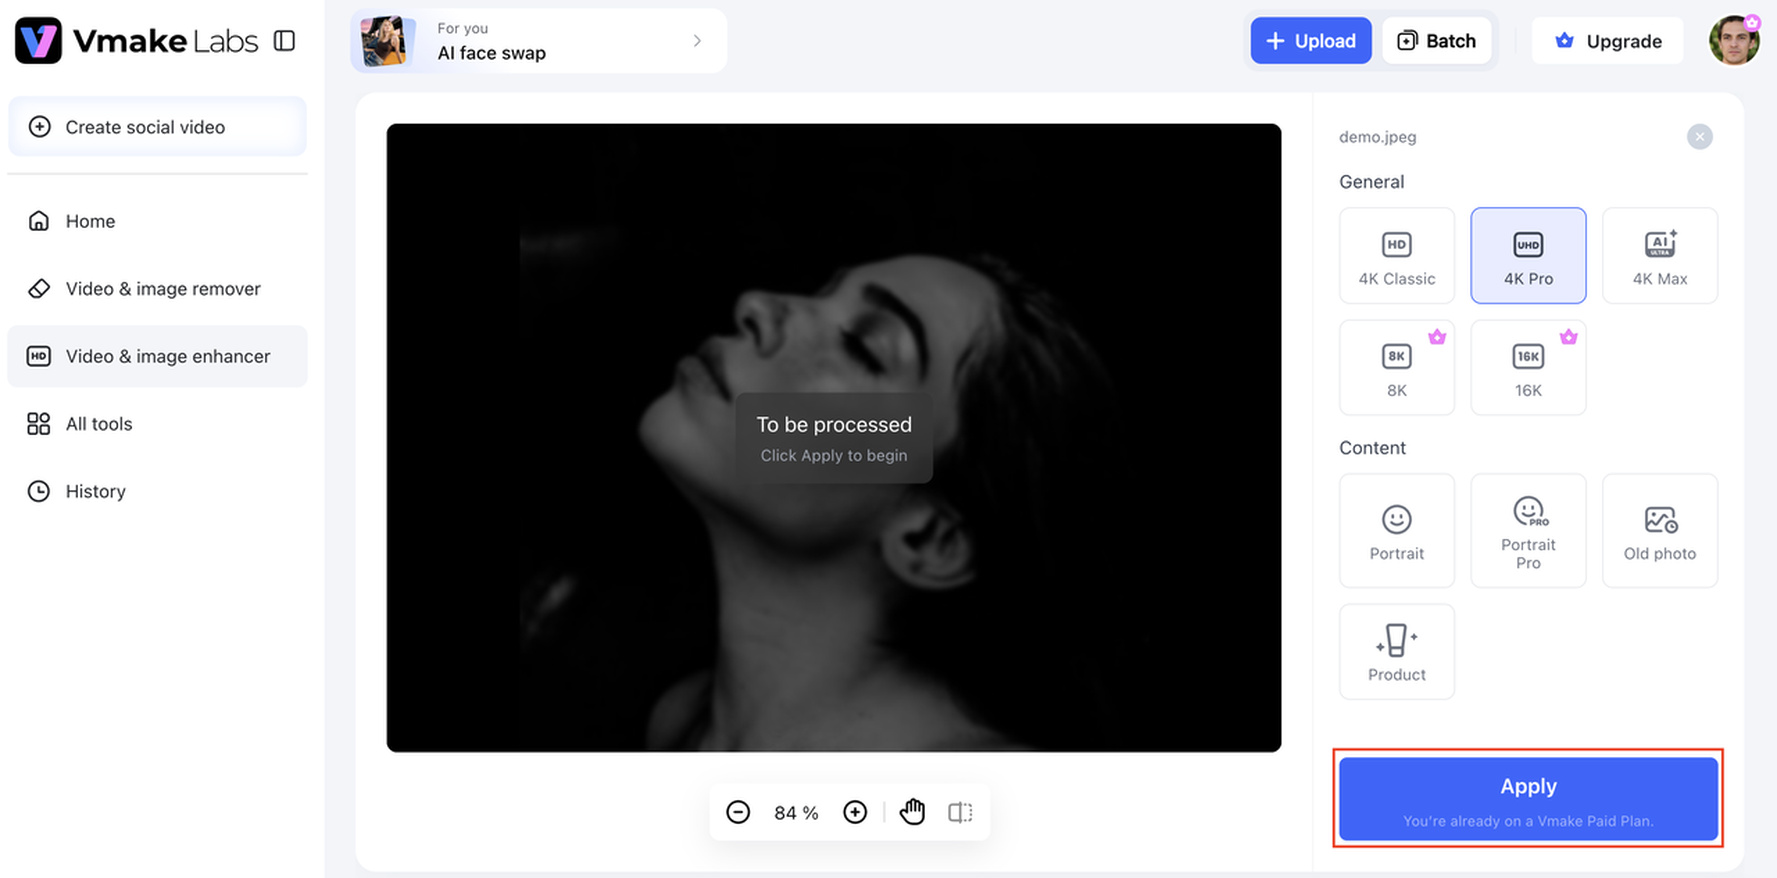Click AI face swap thumbnail image

[x=388, y=41]
